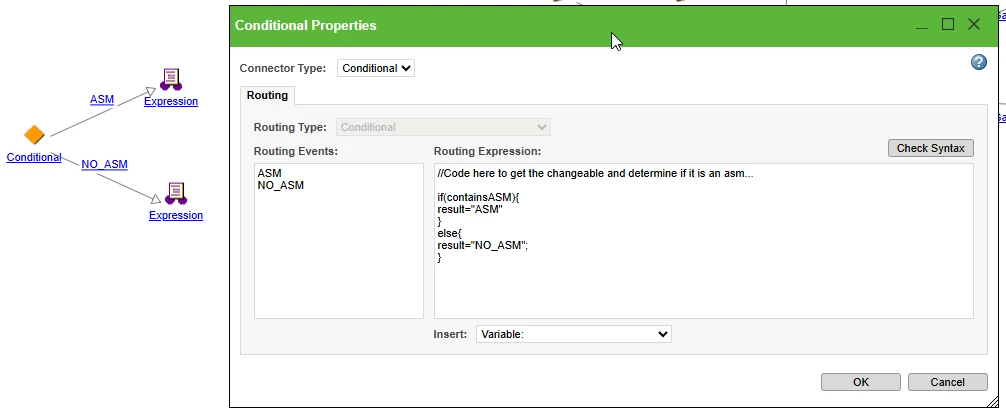Click the Conditional node label link
Image resolution: width=1006 pixels, height=414 pixels.
click(x=34, y=157)
